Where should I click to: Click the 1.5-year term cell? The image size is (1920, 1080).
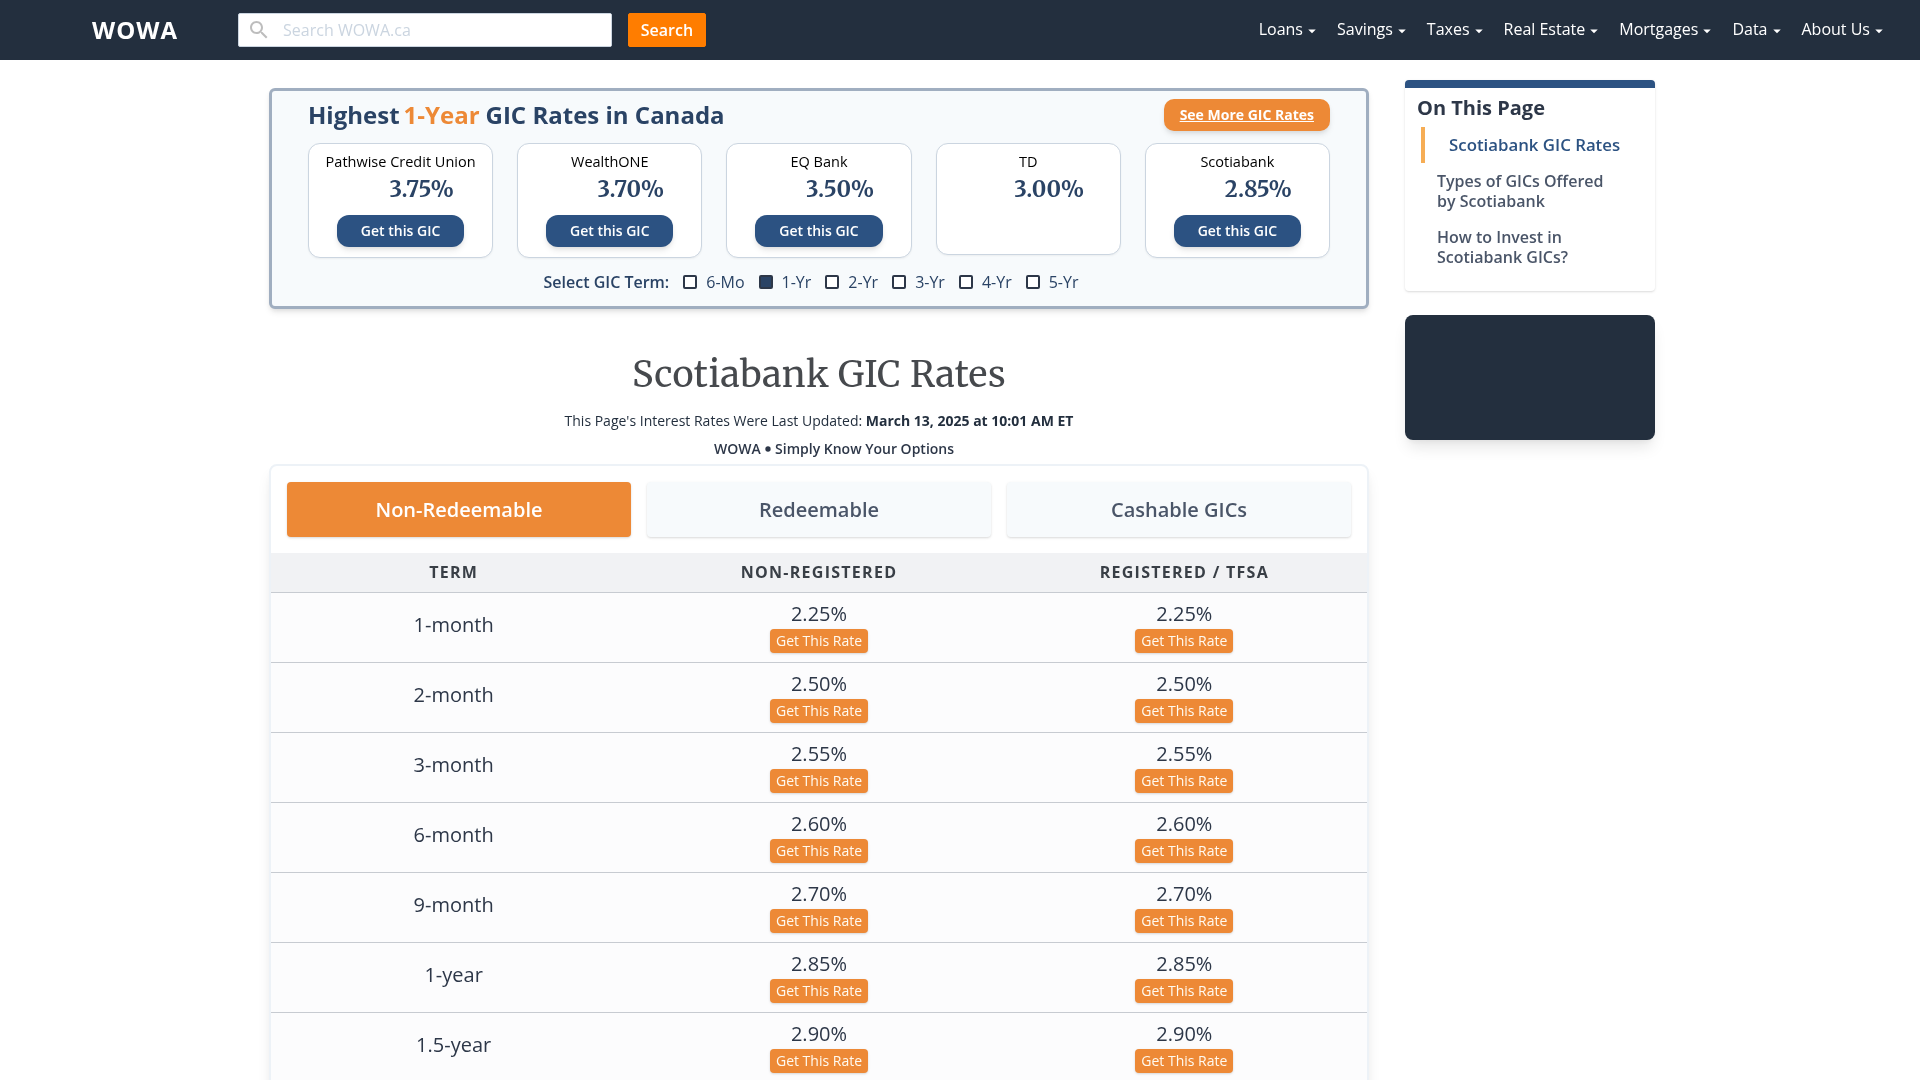[453, 1045]
